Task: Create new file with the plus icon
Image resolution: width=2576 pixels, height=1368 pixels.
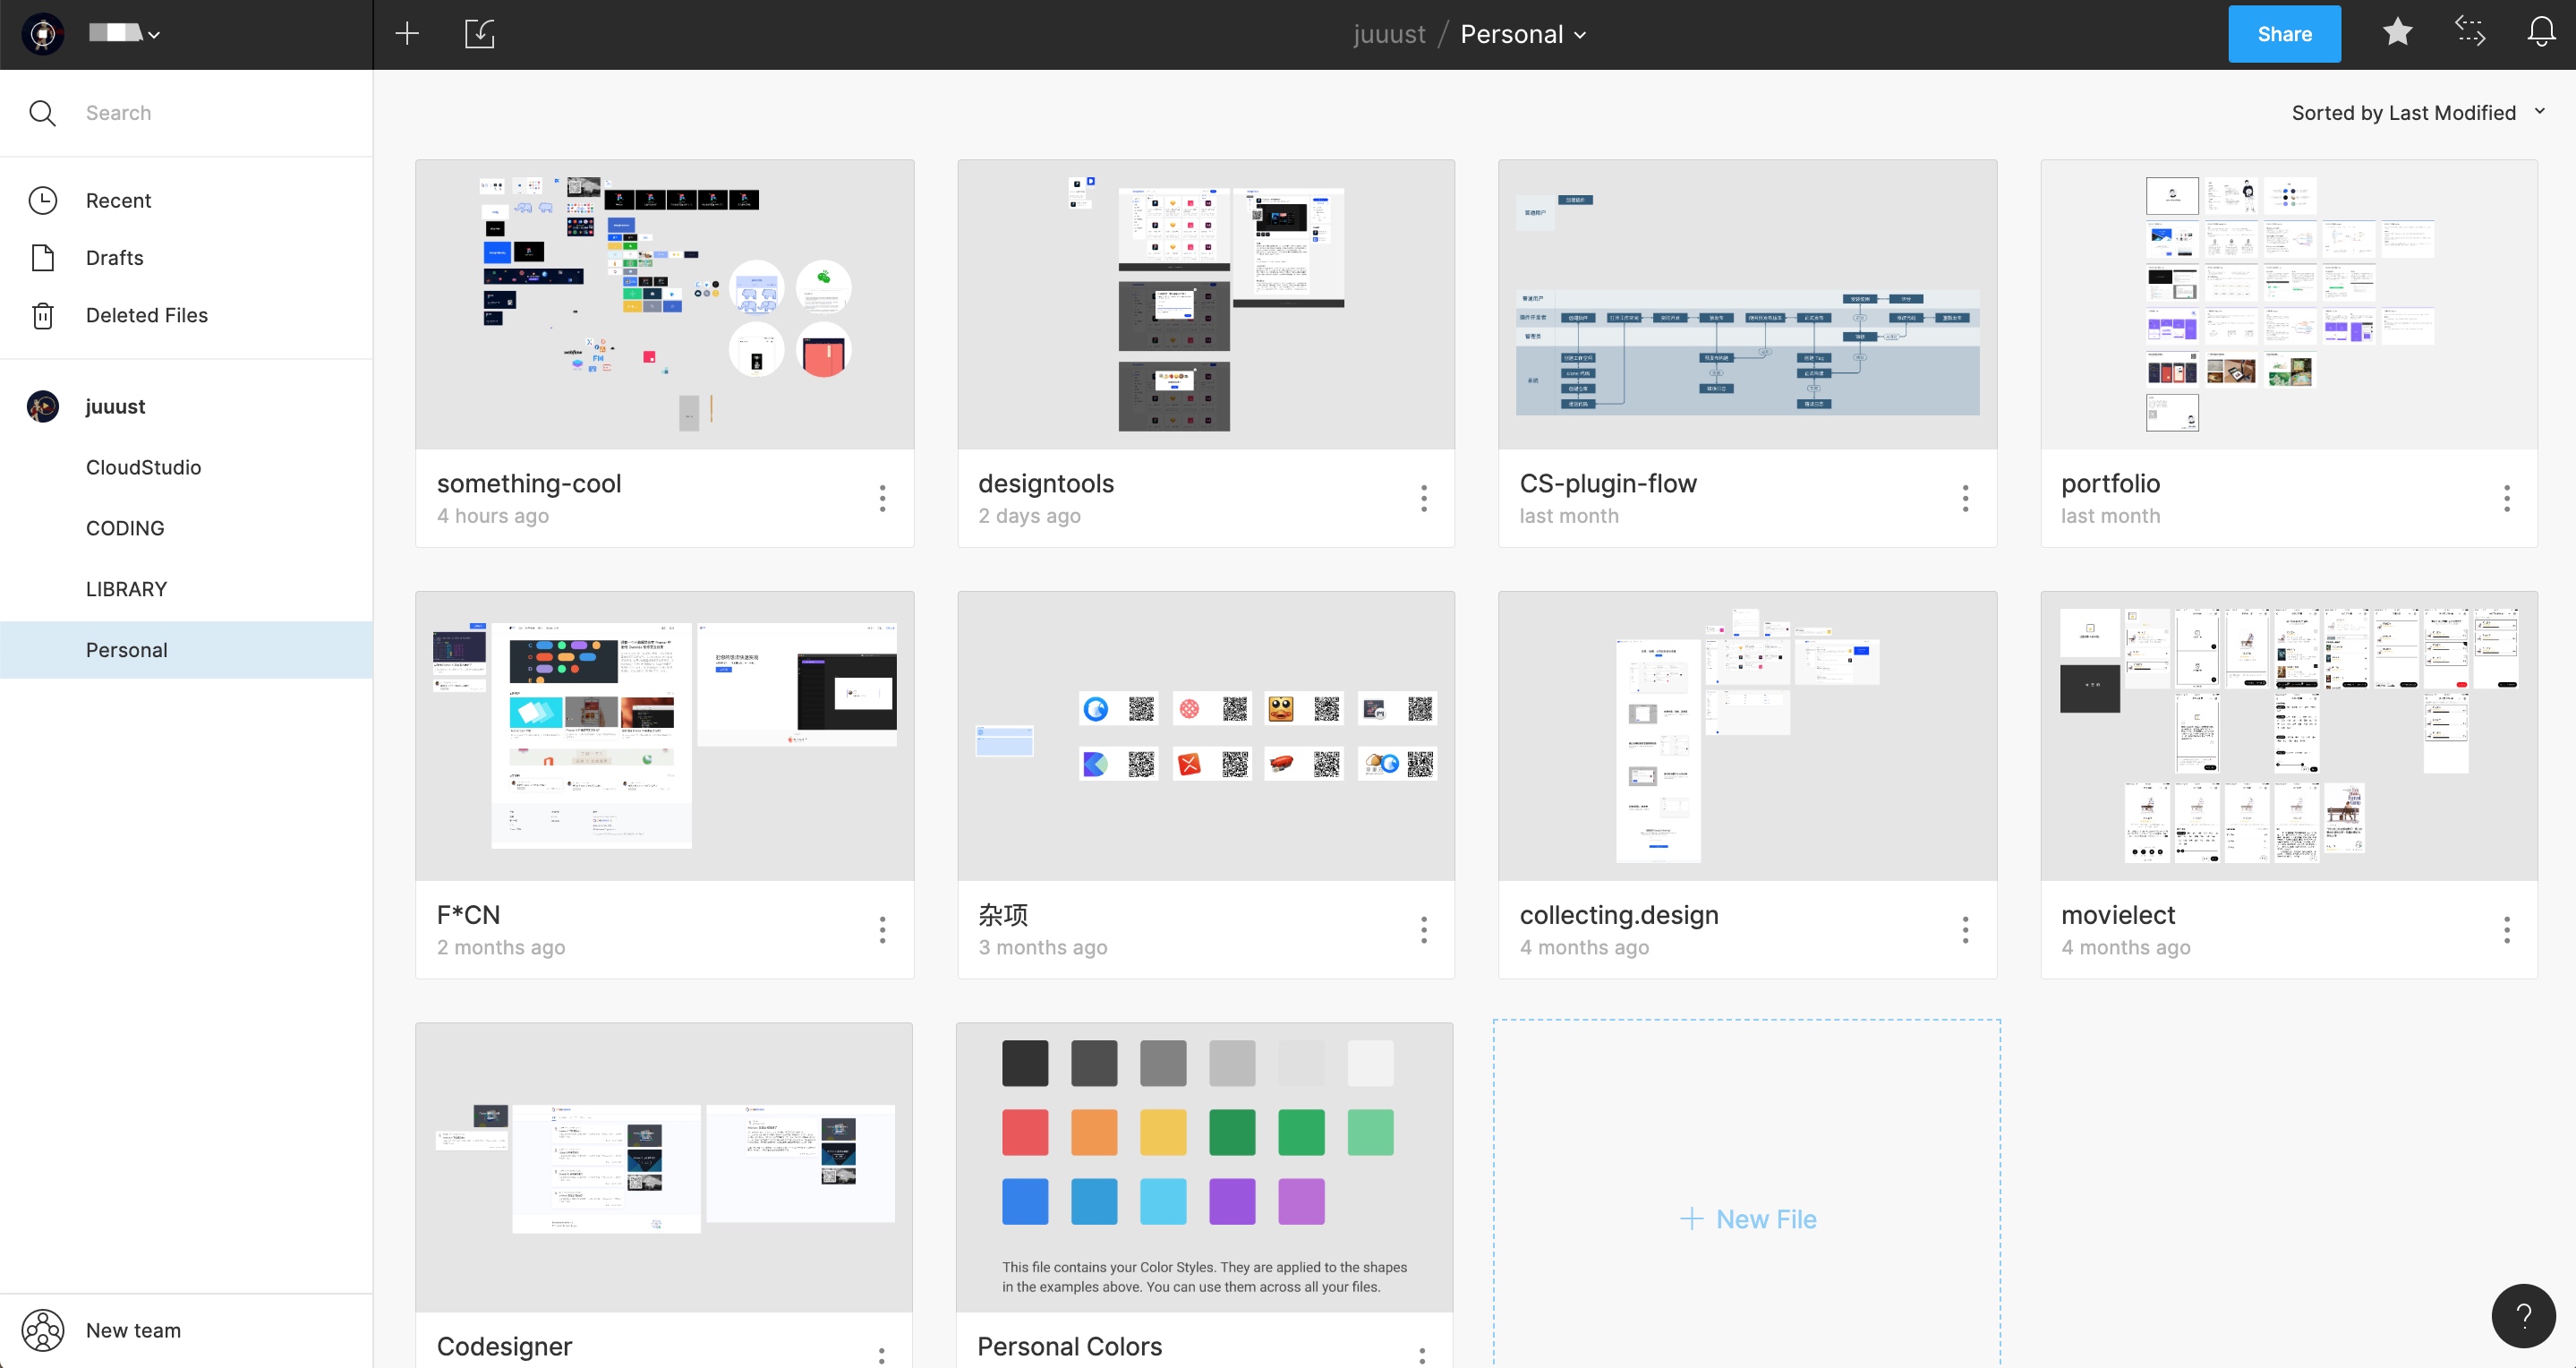Action: point(407,34)
